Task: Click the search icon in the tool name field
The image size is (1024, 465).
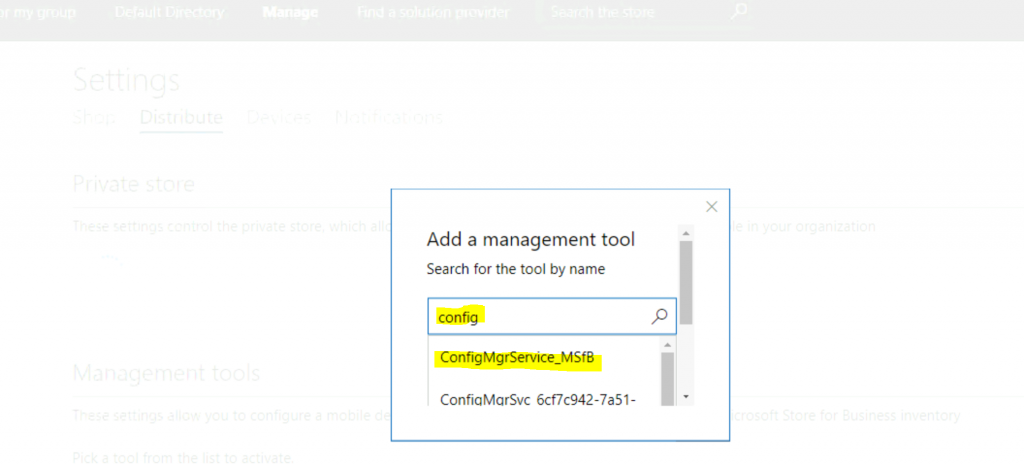Action: point(659,316)
